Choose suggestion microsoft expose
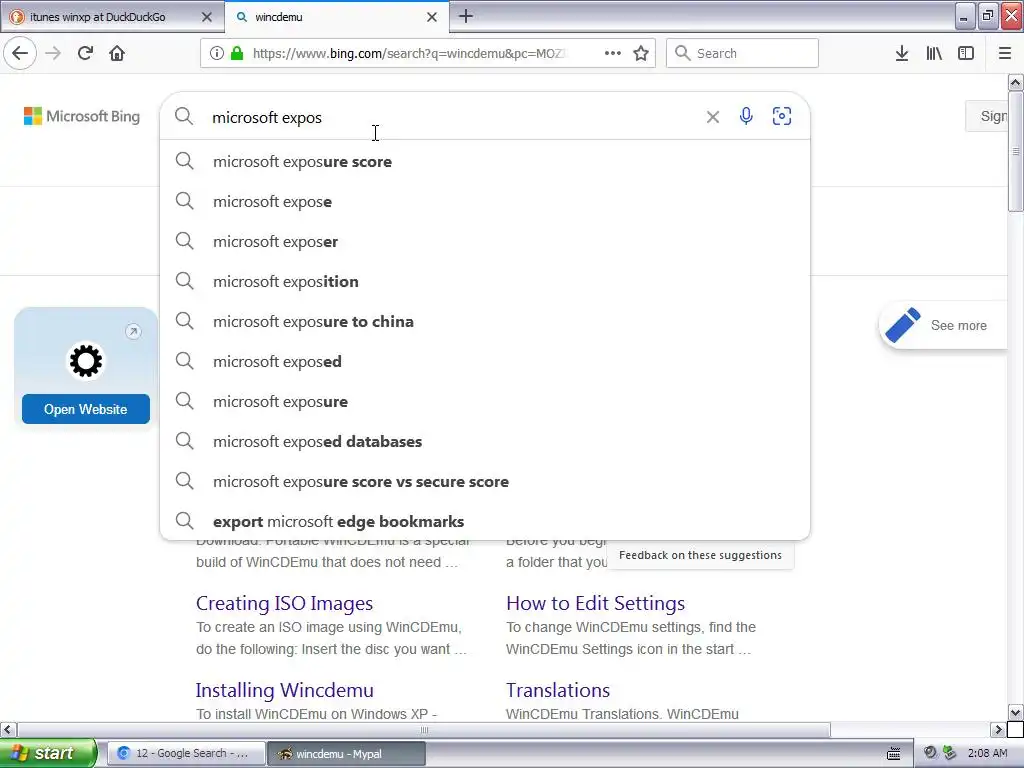 485,201
